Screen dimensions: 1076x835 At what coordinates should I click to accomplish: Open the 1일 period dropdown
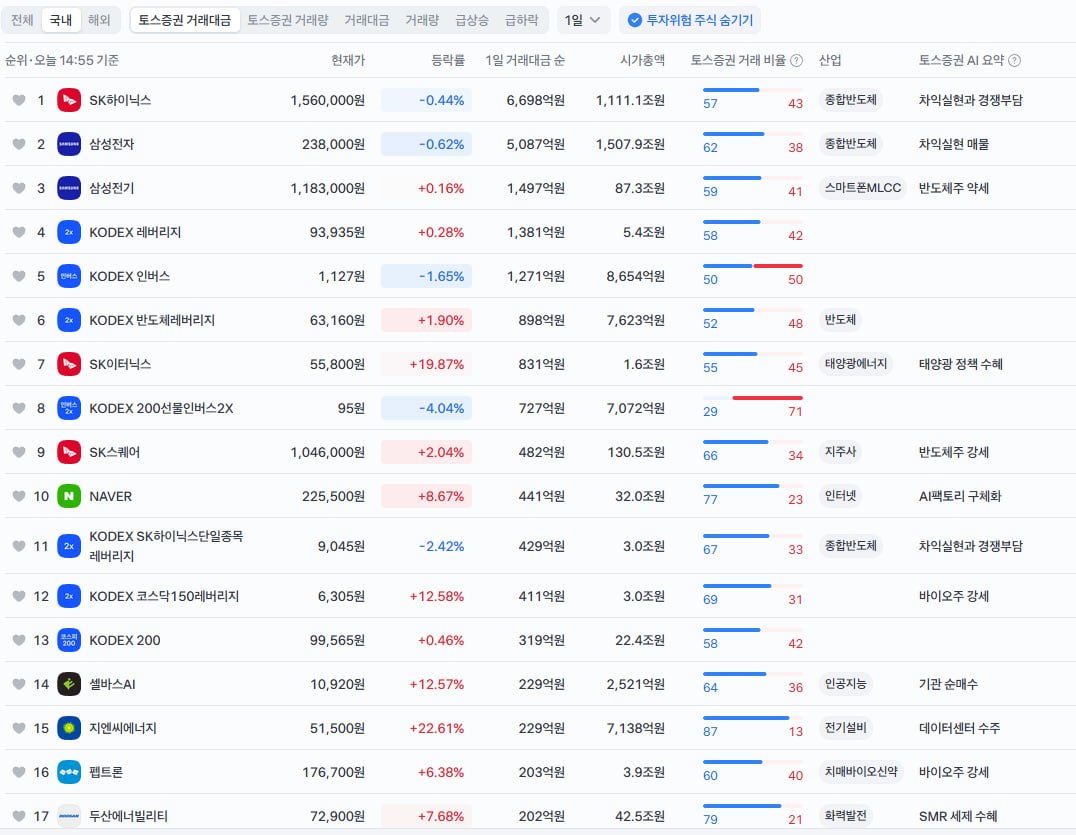pyautogui.click(x=583, y=20)
